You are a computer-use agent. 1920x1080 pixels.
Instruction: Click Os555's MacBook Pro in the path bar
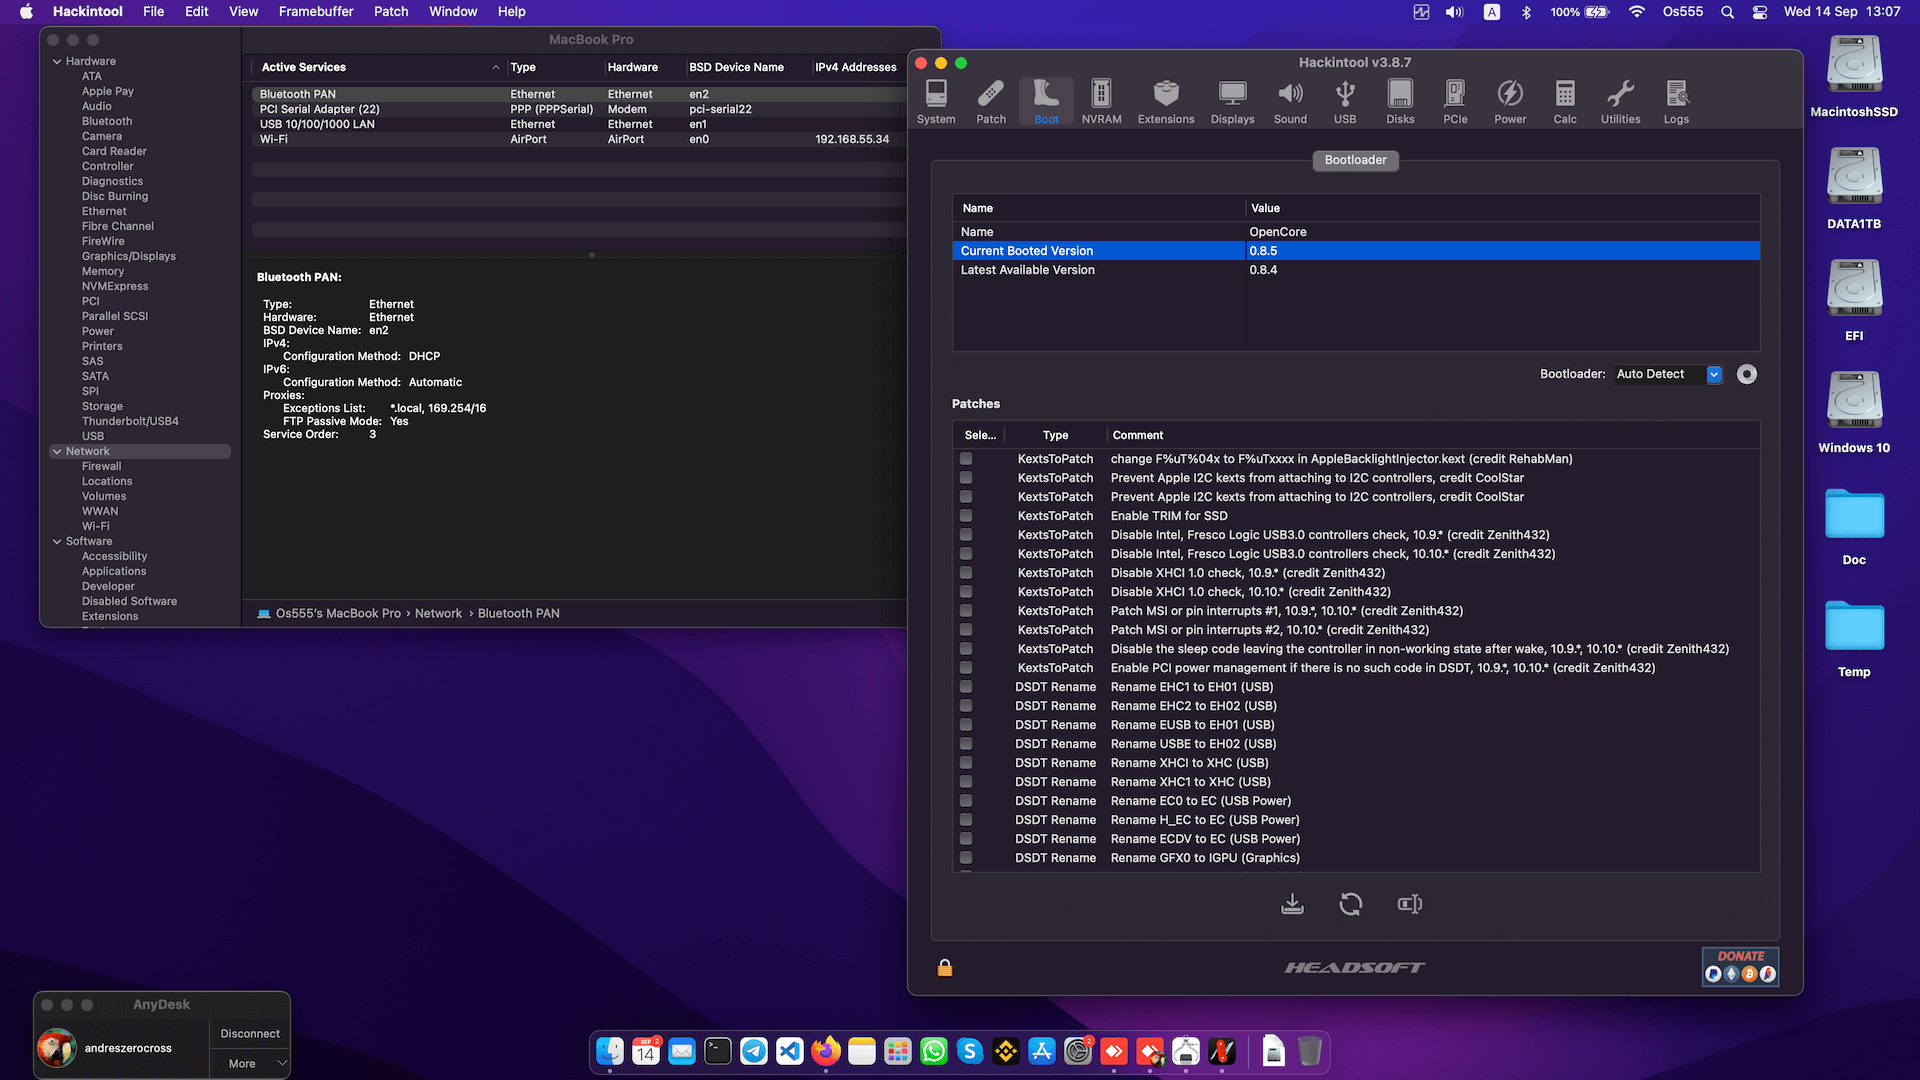point(338,613)
